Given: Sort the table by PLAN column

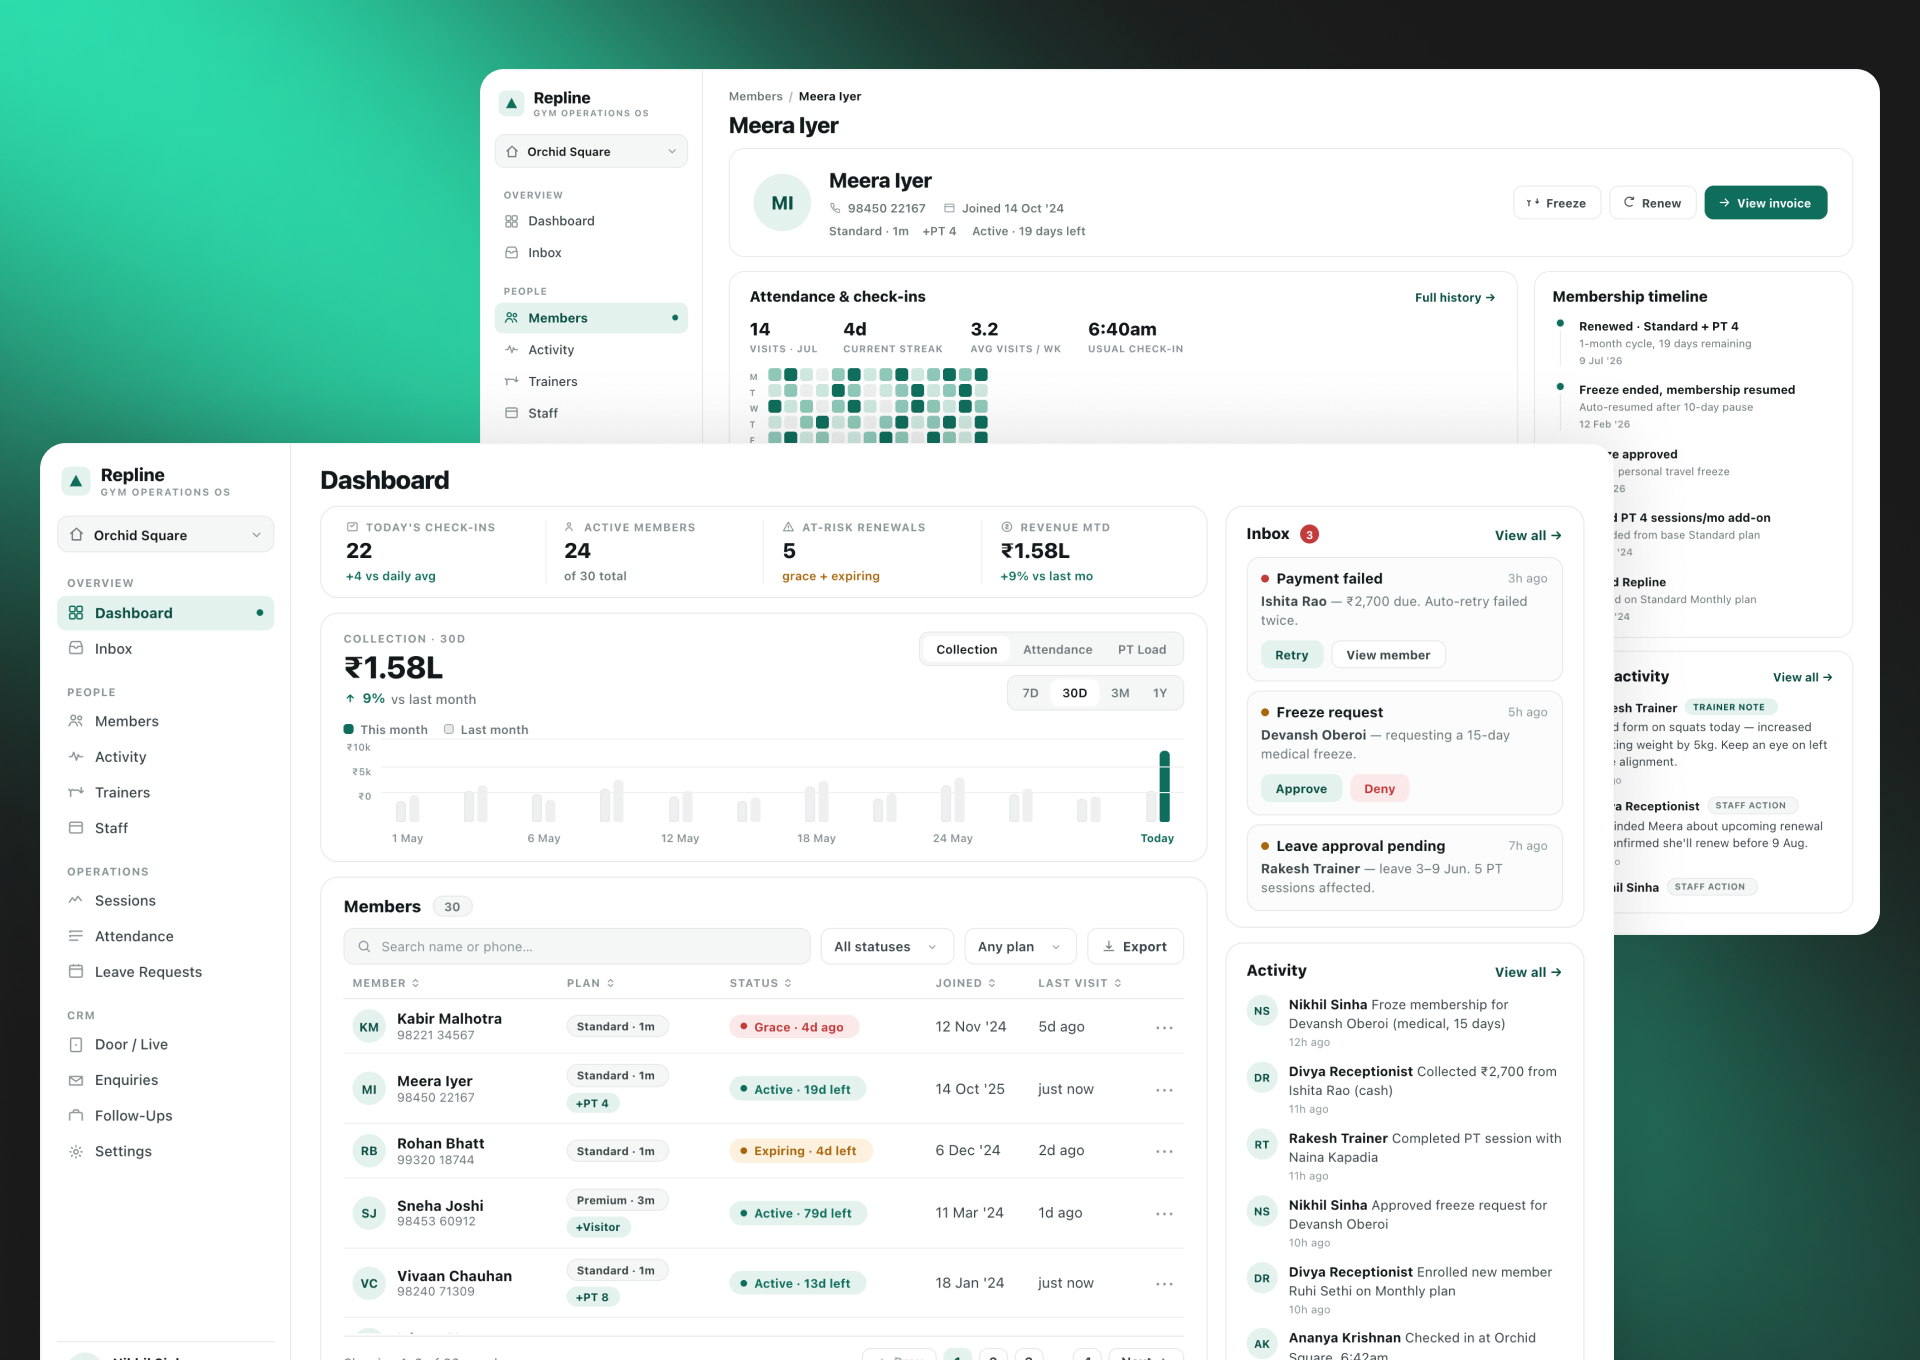Looking at the screenshot, I should click(590, 983).
